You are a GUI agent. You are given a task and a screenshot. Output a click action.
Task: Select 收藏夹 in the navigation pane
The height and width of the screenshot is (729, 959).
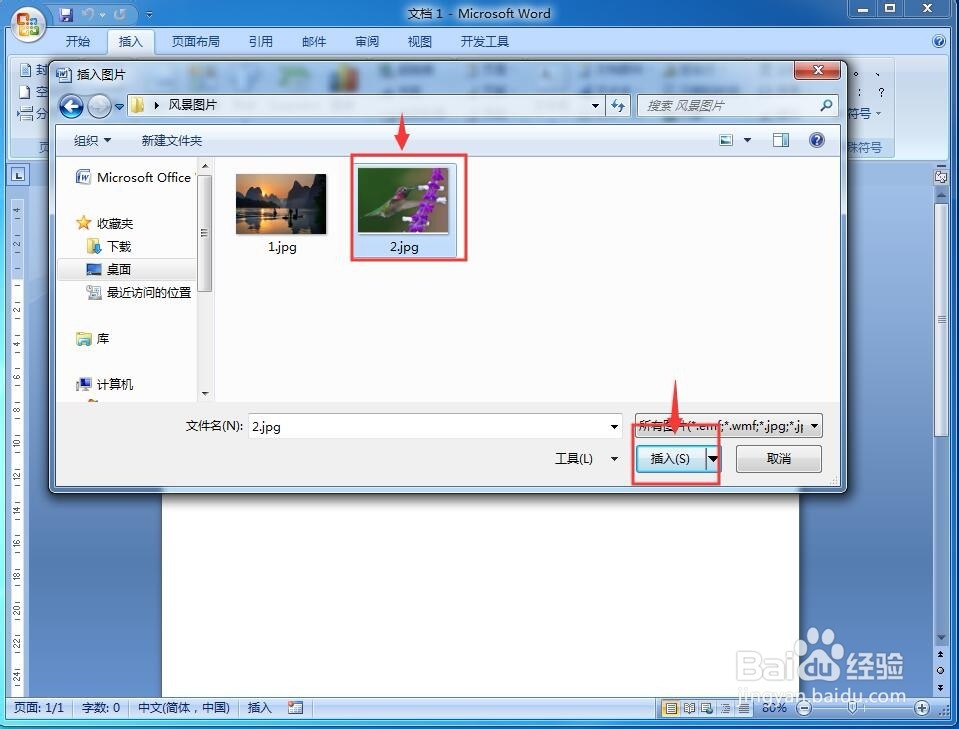[x=105, y=223]
